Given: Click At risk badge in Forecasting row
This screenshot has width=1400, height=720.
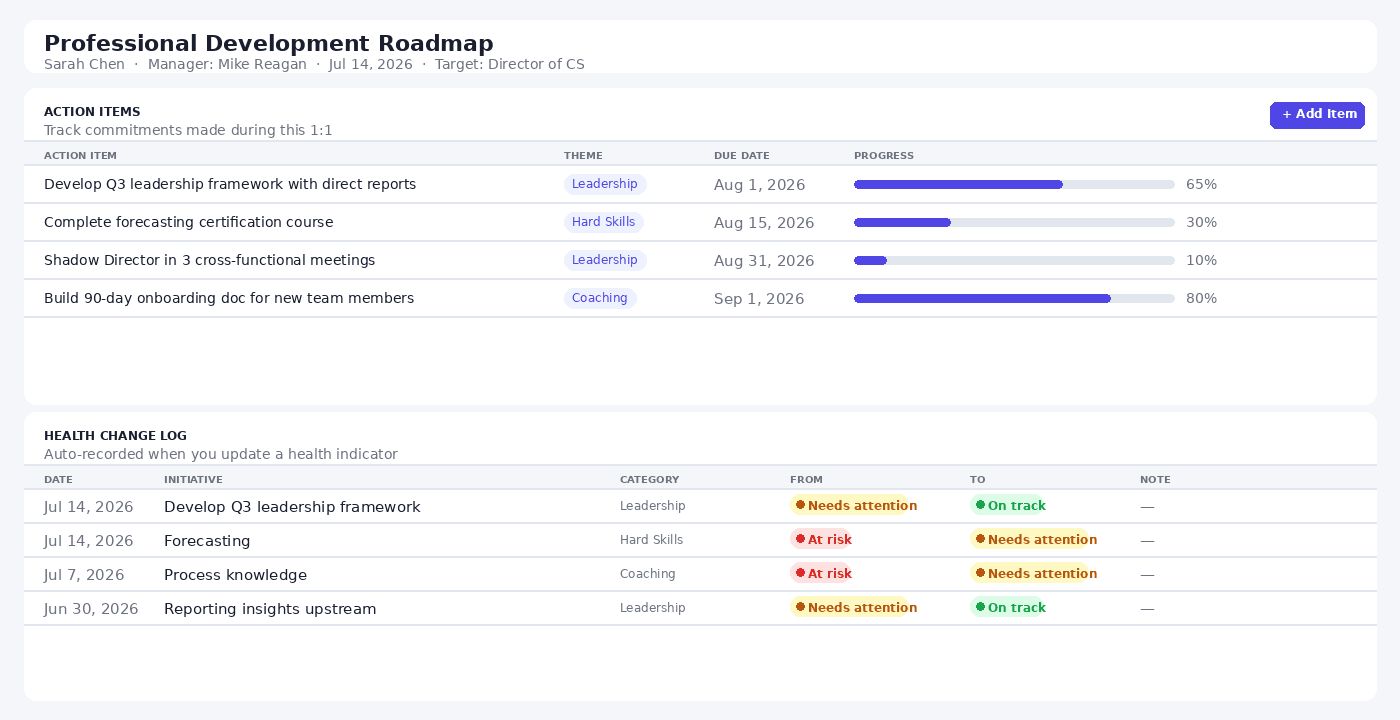Looking at the screenshot, I should pyautogui.click(x=821, y=540).
